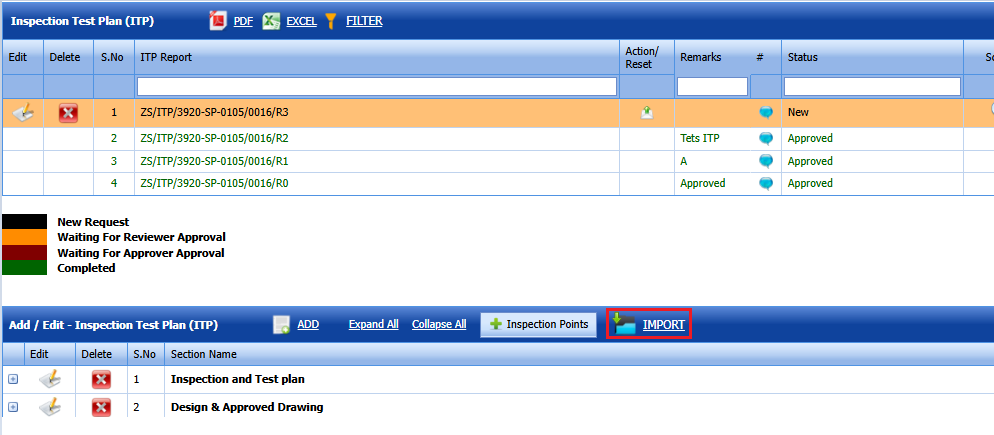Open the EXCEL link
Viewport: 994px width, 435px height.
click(x=301, y=21)
